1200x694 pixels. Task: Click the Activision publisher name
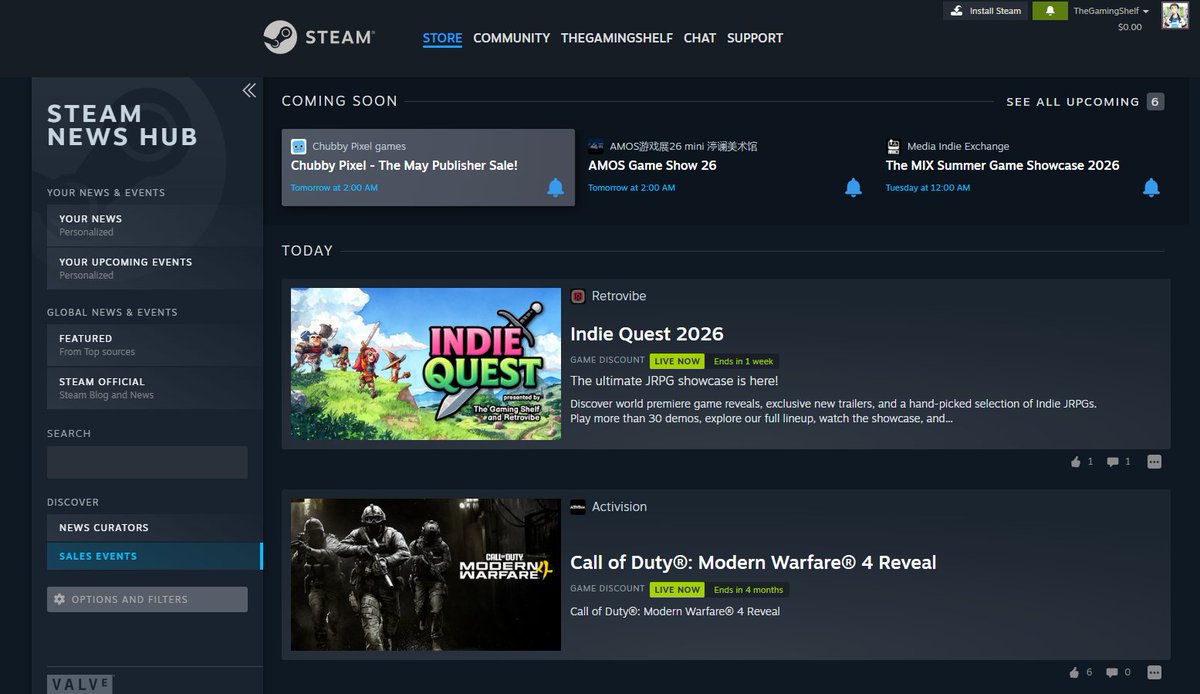click(x=619, y=507)
